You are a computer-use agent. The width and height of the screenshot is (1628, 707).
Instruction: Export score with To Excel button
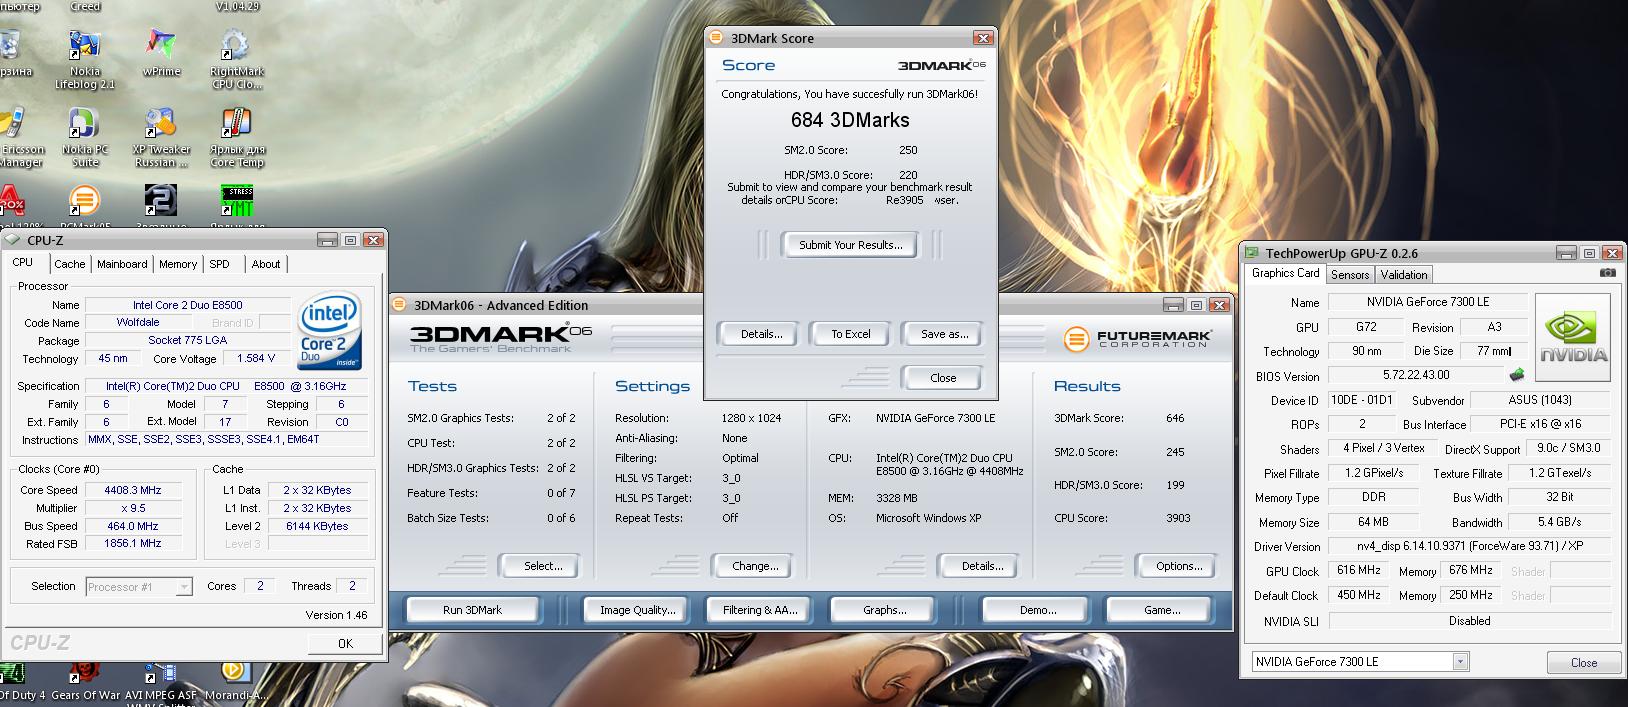851,334
